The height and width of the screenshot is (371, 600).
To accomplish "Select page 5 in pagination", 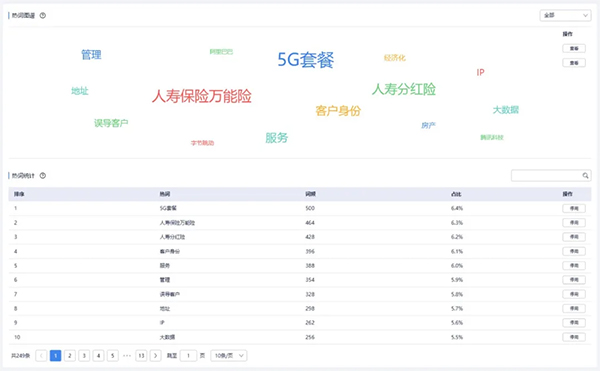I will 112,356.
